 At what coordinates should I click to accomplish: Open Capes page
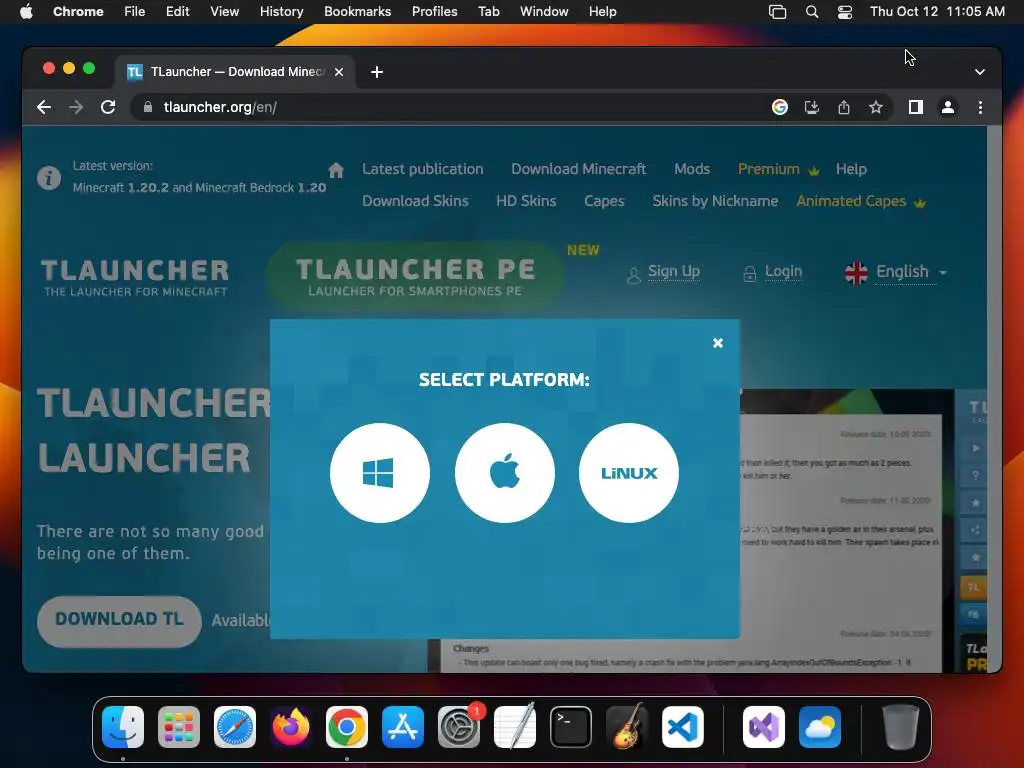coord(604,201)
